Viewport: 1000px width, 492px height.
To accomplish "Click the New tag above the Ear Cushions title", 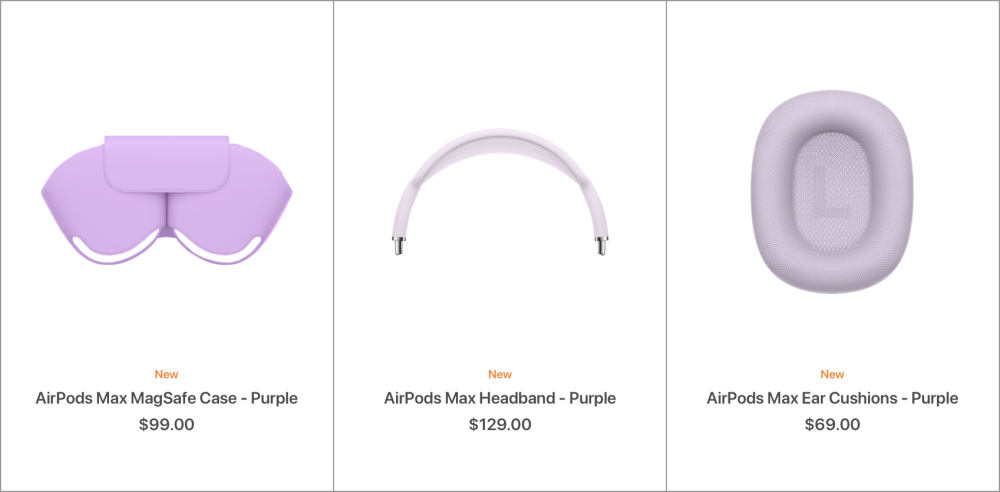I will click(x=832, y=374).
